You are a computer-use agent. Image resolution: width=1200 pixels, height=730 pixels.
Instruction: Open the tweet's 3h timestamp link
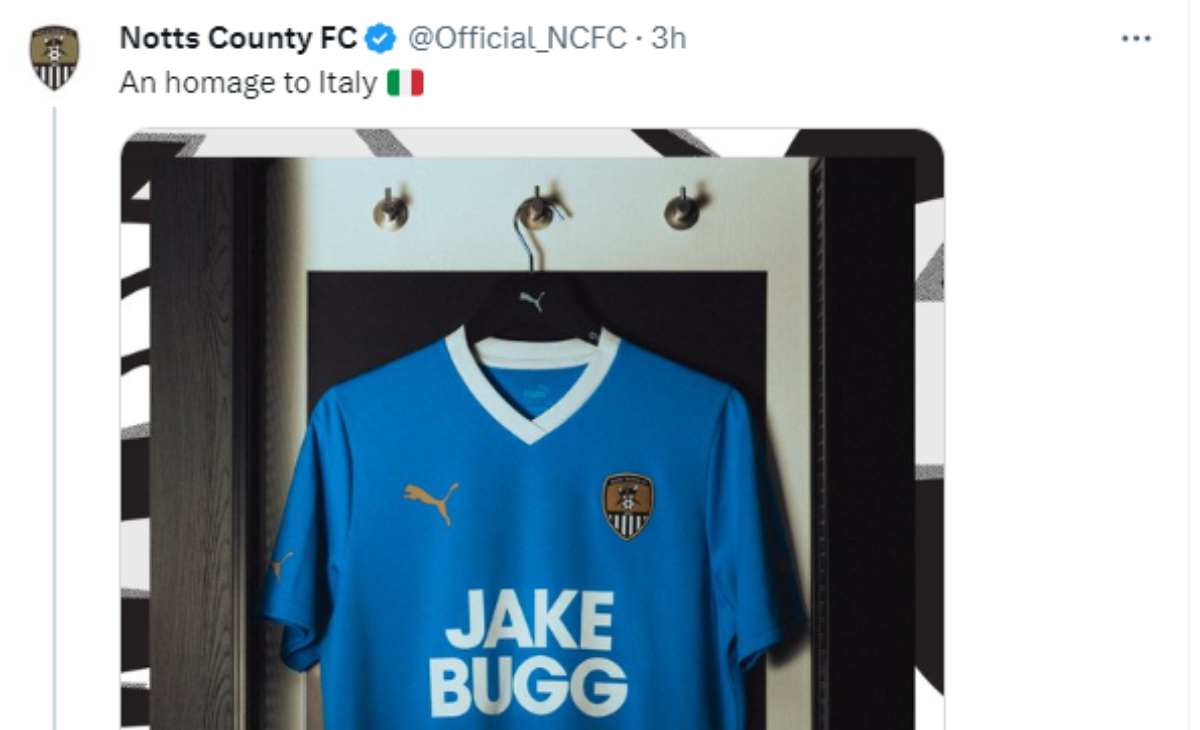point(669,39)
